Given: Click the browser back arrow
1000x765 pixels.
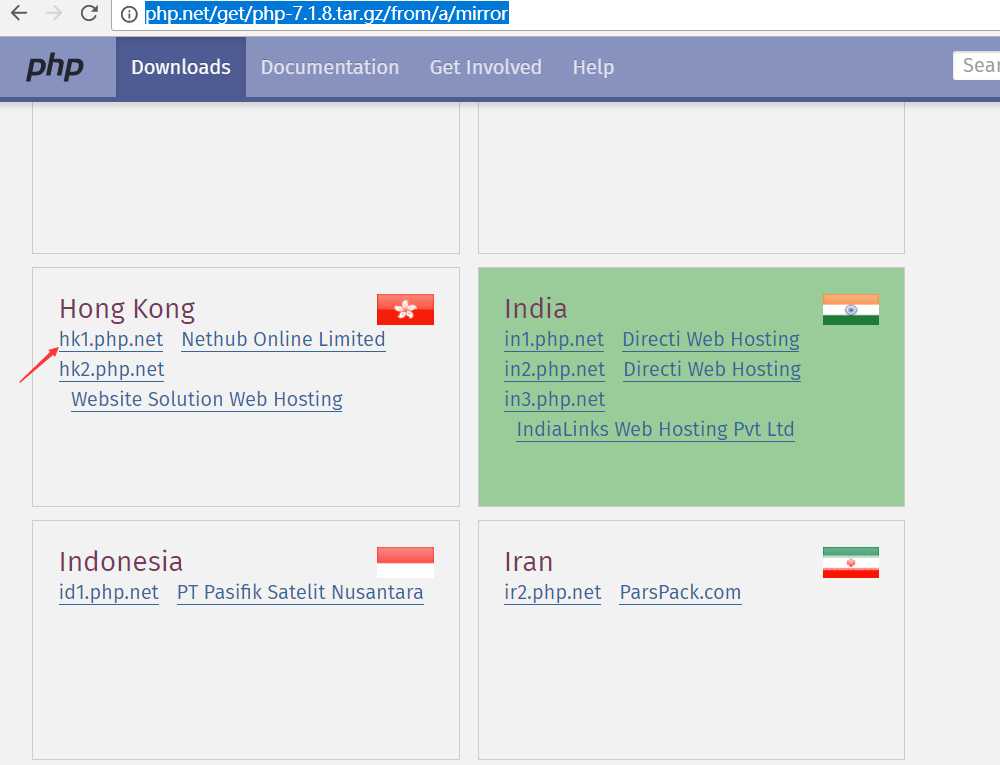Looking at the screenshot, I should click(x=19, y=13).
